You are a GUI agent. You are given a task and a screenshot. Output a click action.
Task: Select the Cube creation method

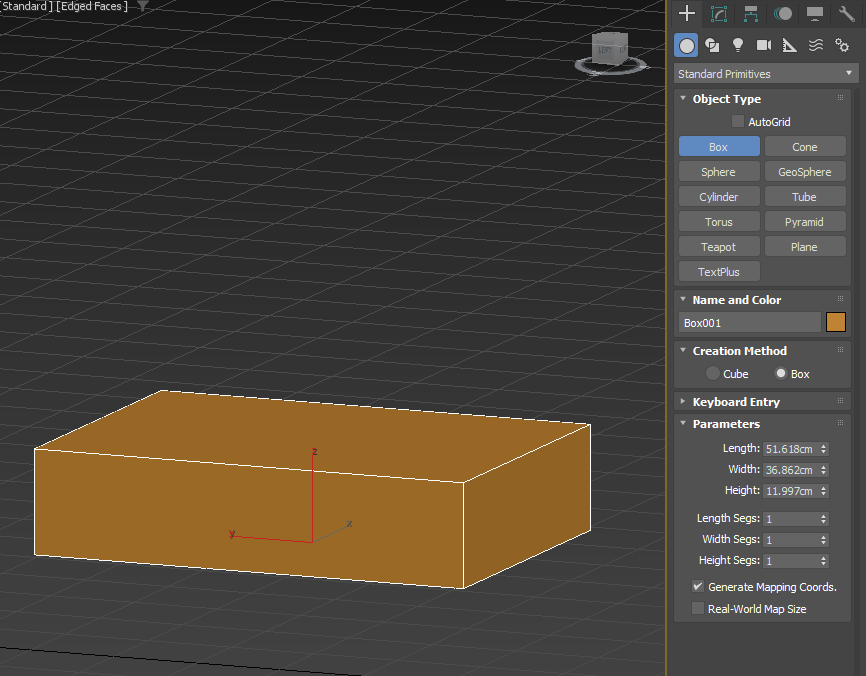tap(713, 374)
